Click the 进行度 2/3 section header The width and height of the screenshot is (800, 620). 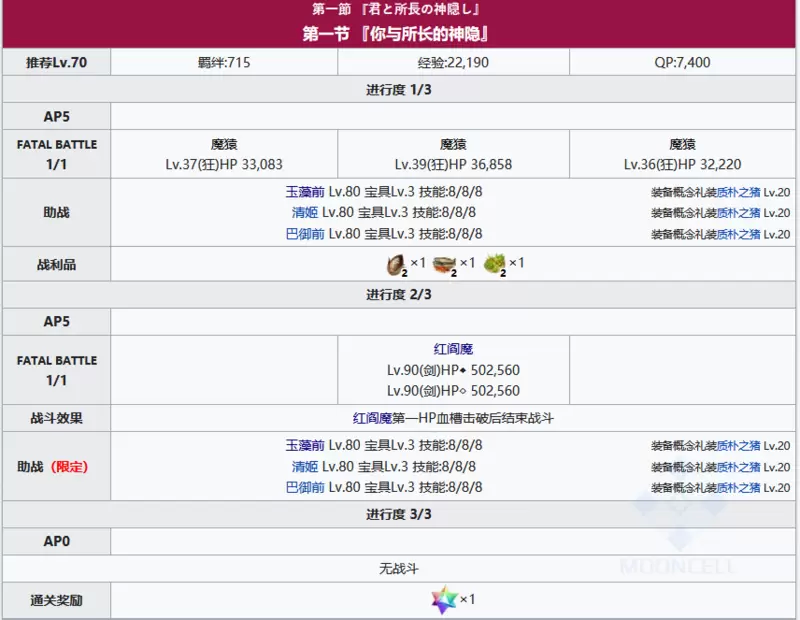point(399,295)
